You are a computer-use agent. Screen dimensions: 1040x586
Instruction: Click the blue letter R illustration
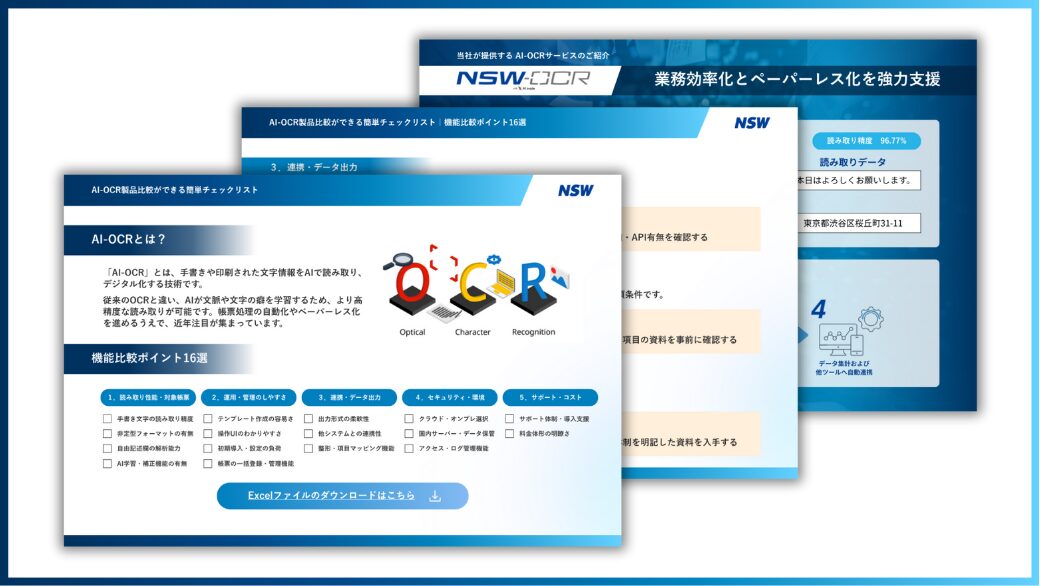click(534, 284)
